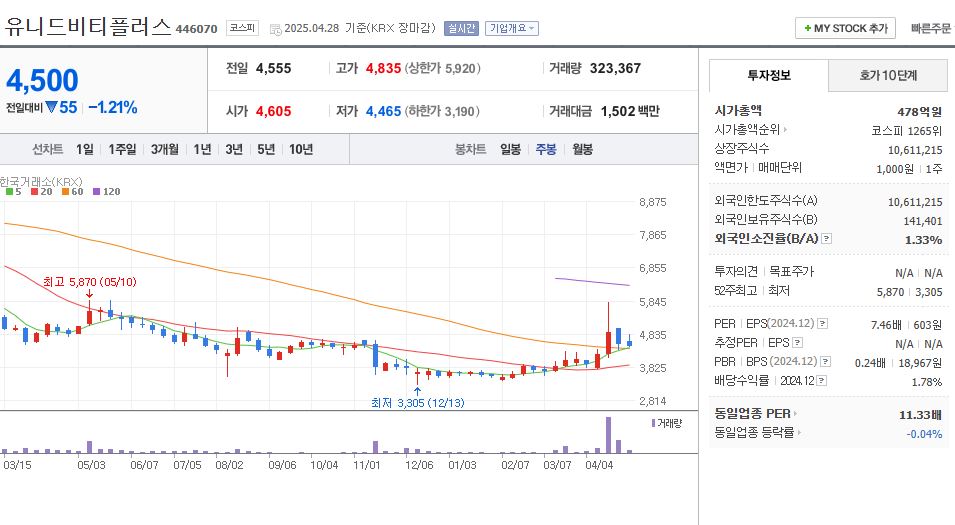Click the -1.21% change rate

[x=113, y=108]
